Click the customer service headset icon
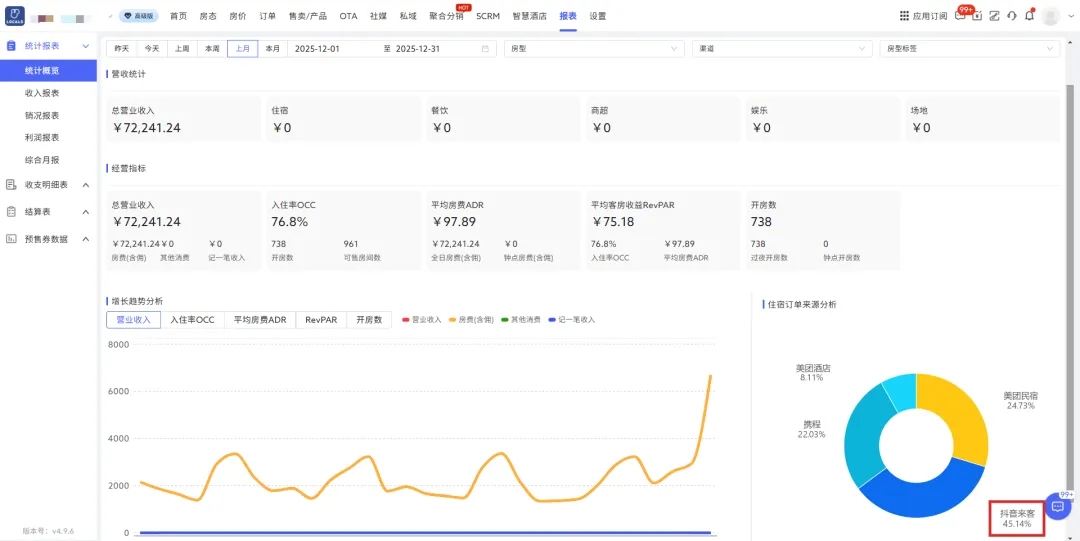The image size is (1080, 541). point(1012,16)
